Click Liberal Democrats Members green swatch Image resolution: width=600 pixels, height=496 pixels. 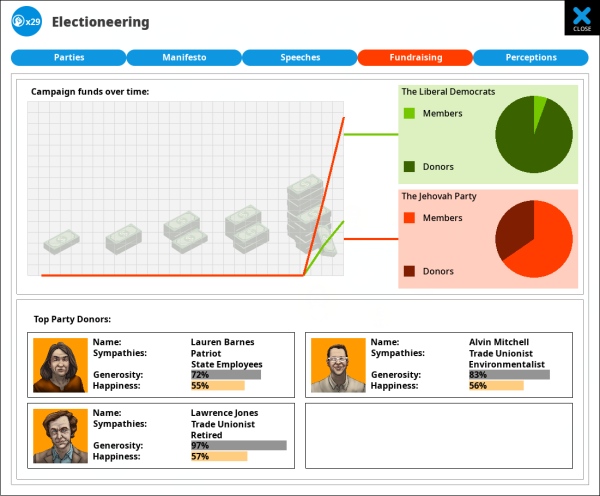coord(409,114)
